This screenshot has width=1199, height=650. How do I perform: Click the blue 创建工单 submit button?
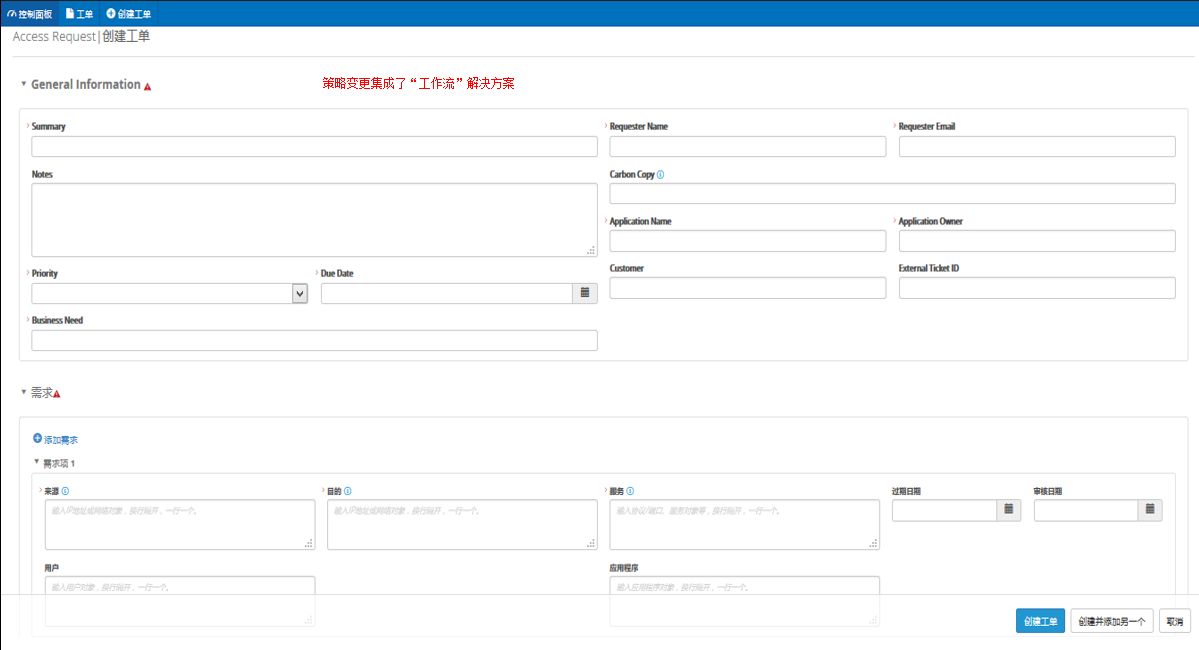click(1040, 621)
